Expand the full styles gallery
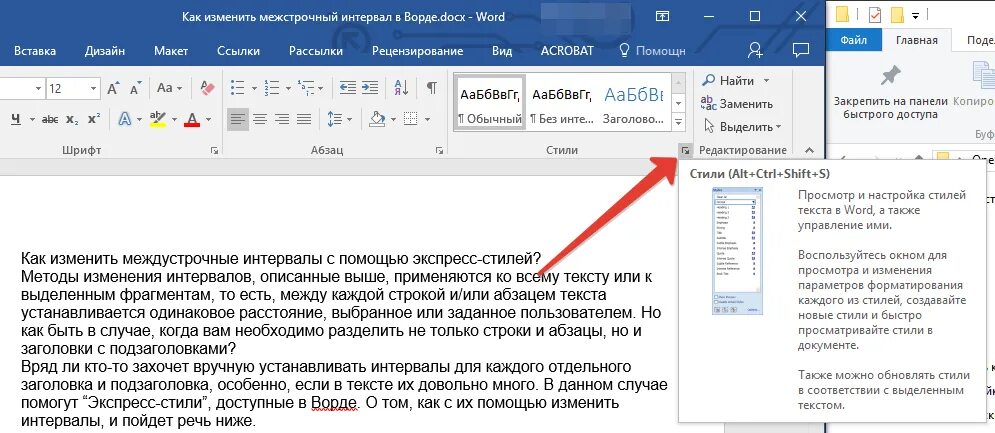The height and width of the screenshot is (433, 995). point(678,122)
